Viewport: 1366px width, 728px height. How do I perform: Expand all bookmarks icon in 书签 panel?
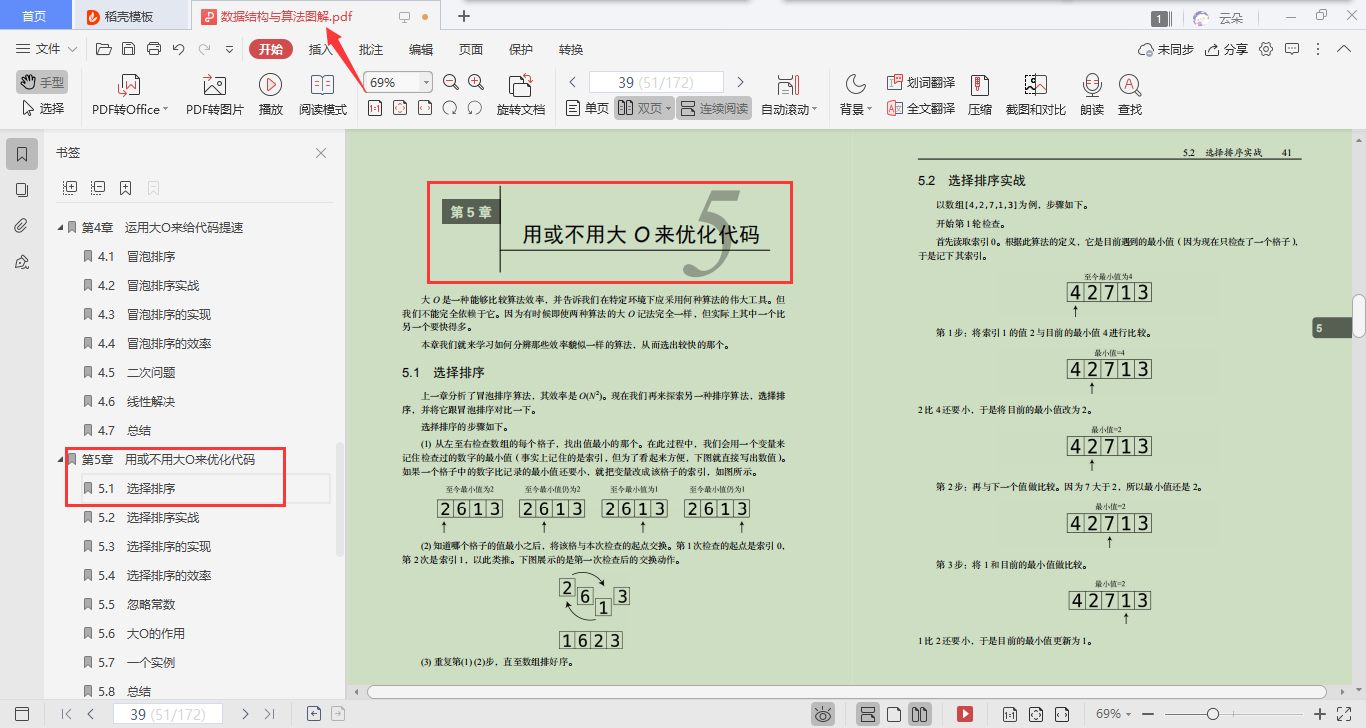click(x=70, y=187)
